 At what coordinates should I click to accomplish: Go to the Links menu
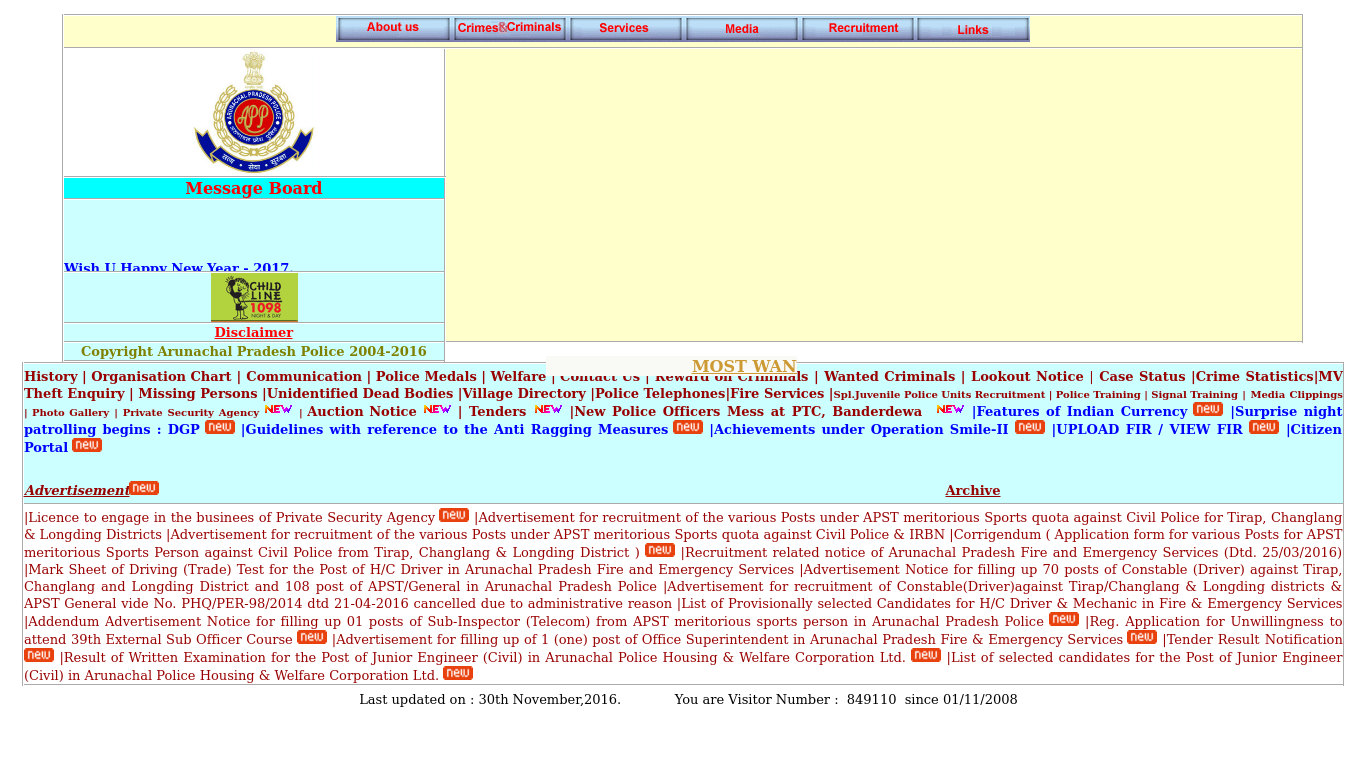(973, 29)
